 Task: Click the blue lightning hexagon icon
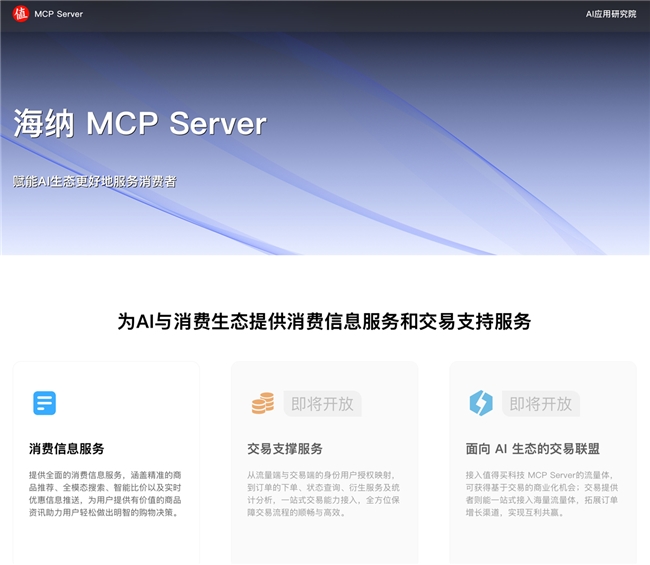pos(481,403)
